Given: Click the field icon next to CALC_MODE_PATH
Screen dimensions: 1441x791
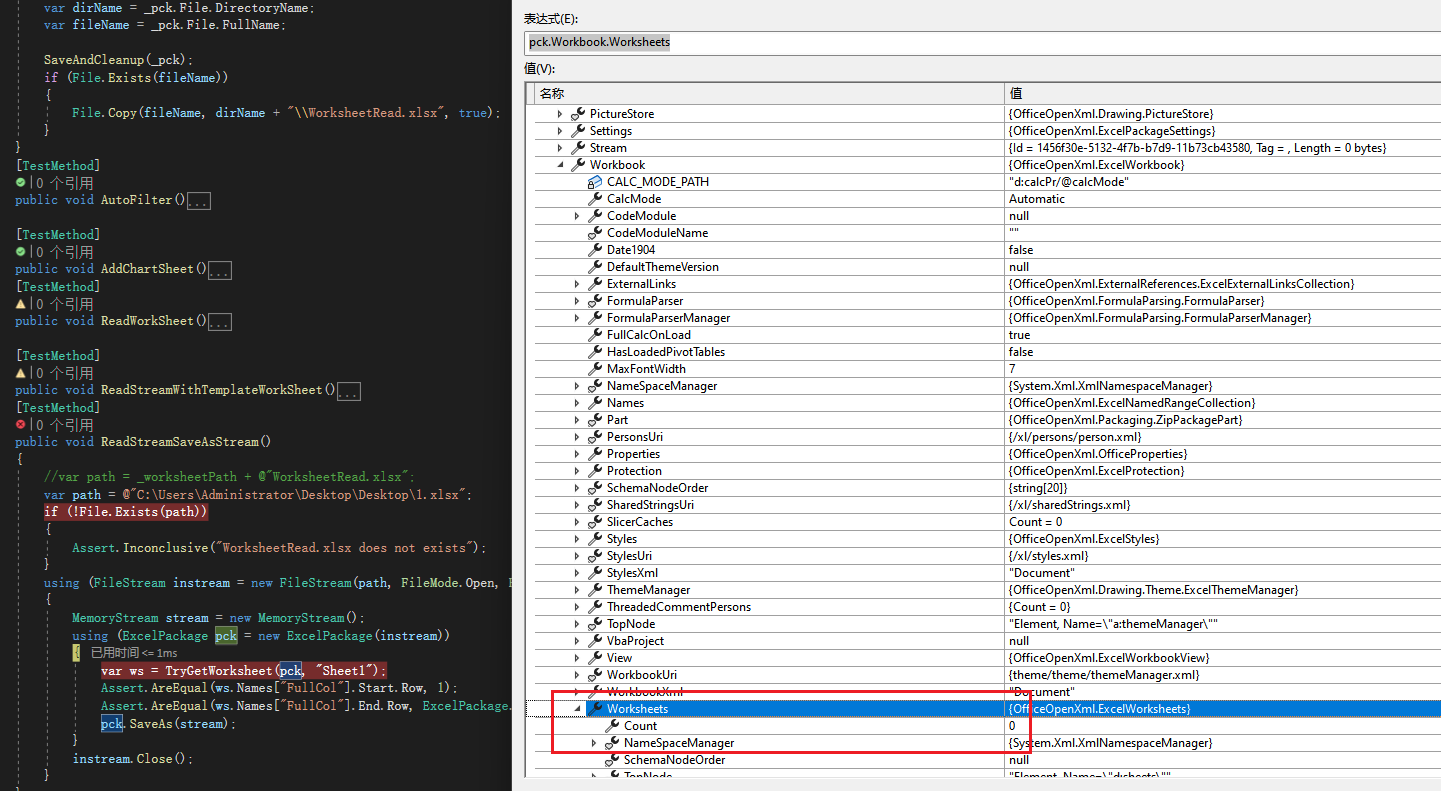Looking at the screenshot, I should tap(597, 181).
